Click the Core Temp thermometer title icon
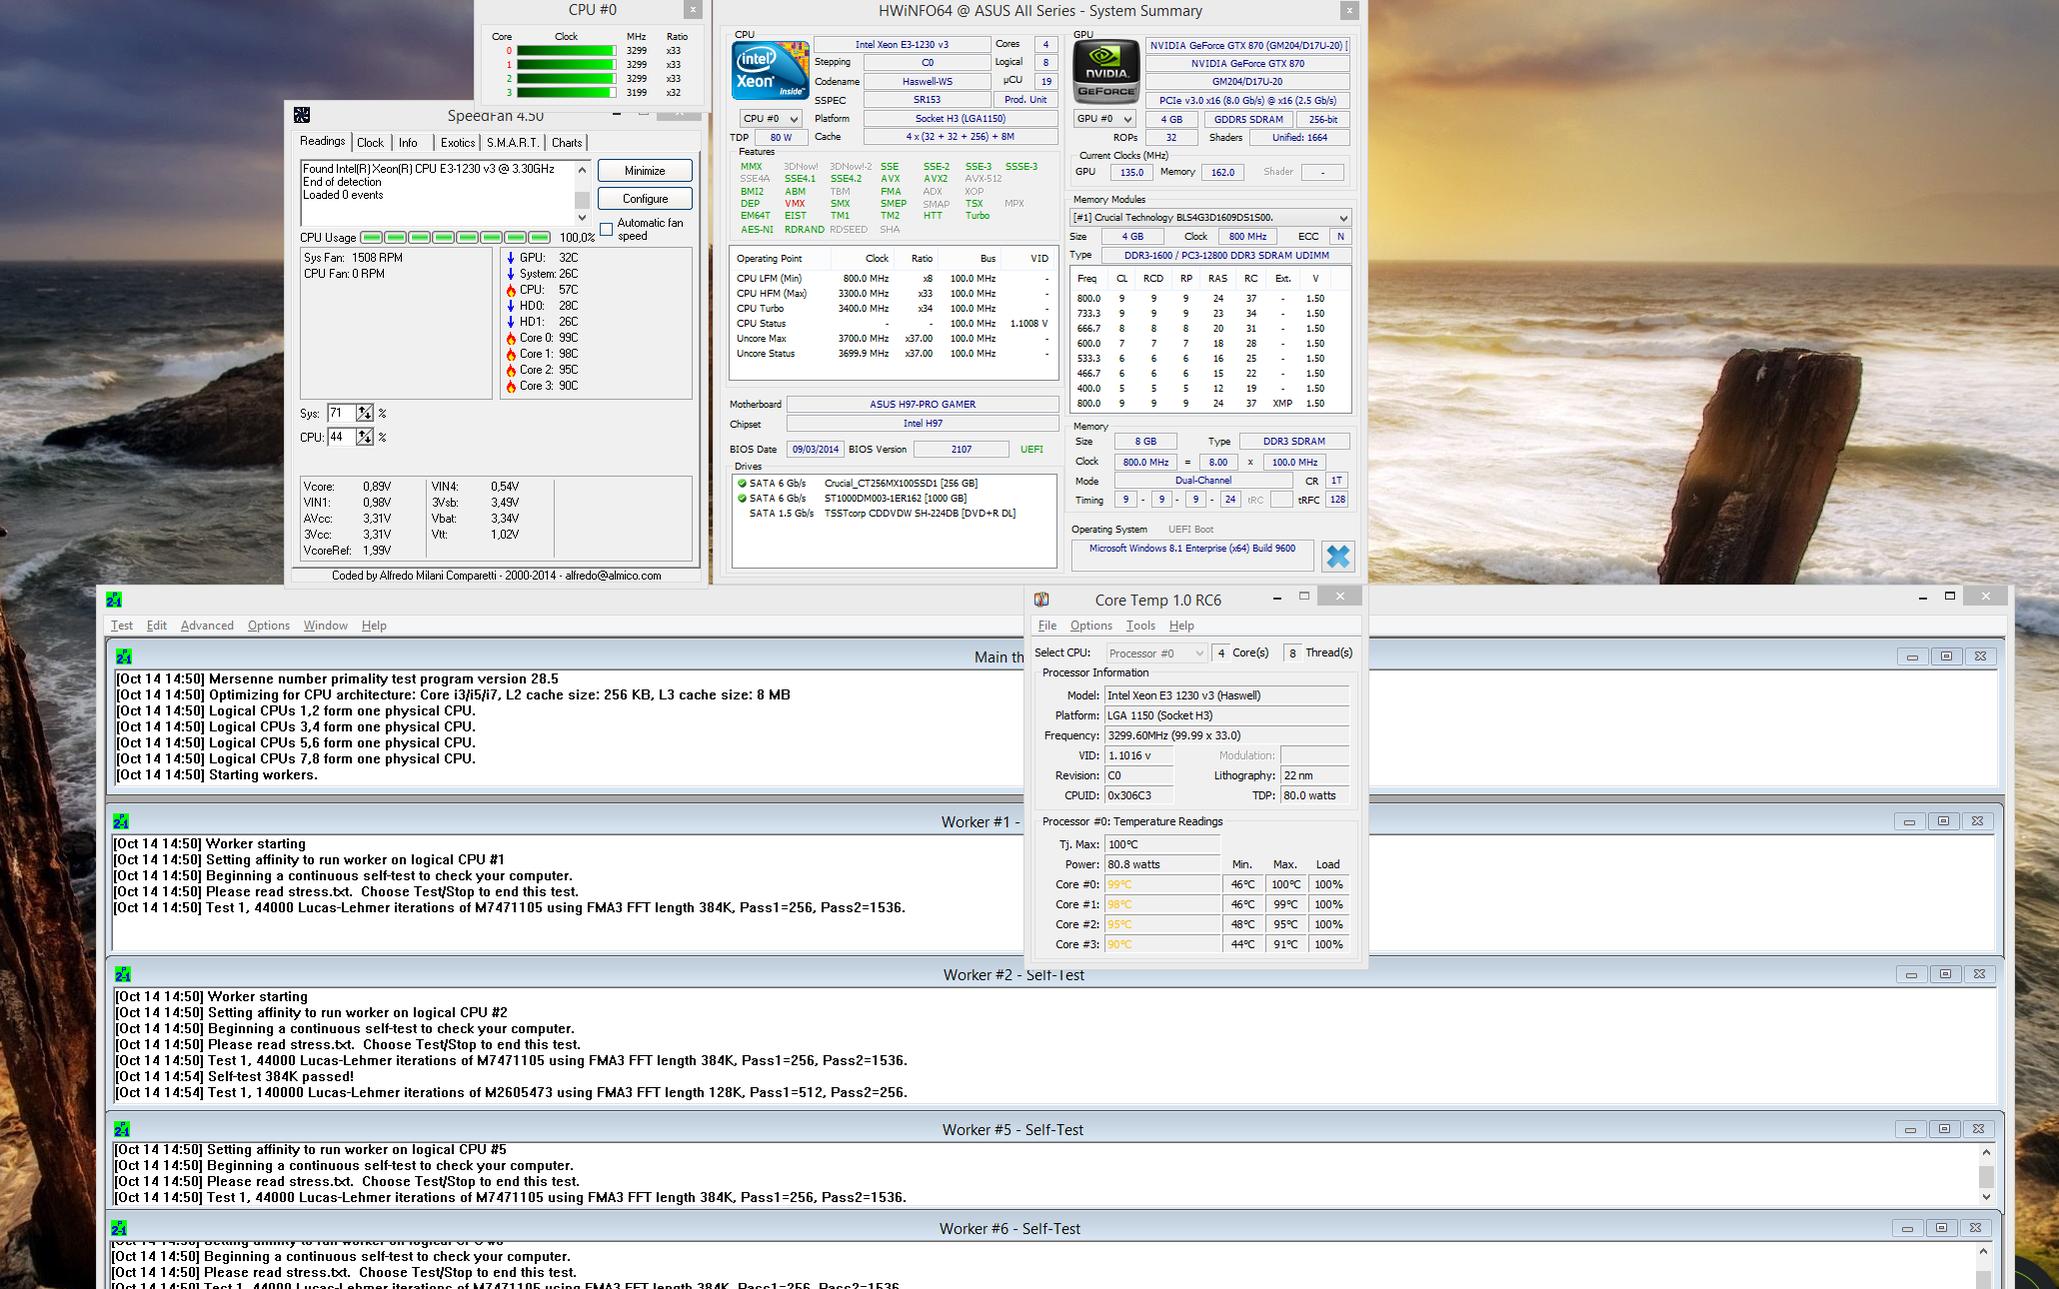2059x1289 pixels. click(1041, 599)
